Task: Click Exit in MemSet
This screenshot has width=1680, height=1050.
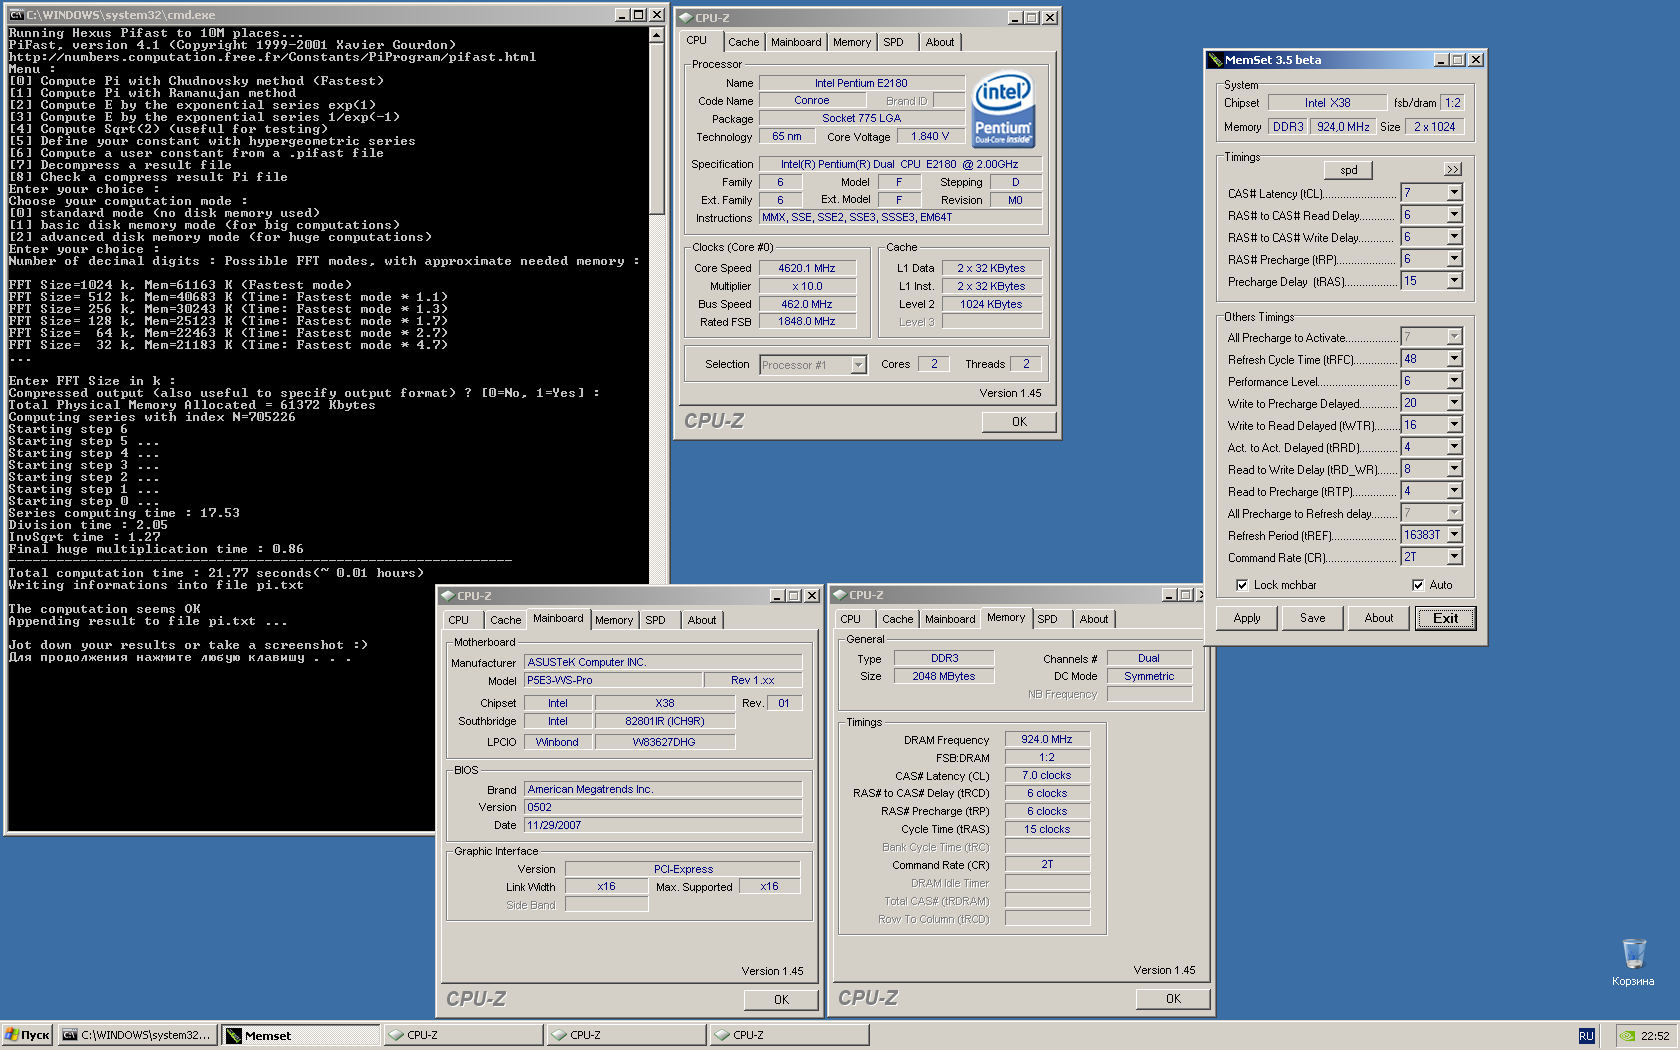Action: pos(1446,618)
